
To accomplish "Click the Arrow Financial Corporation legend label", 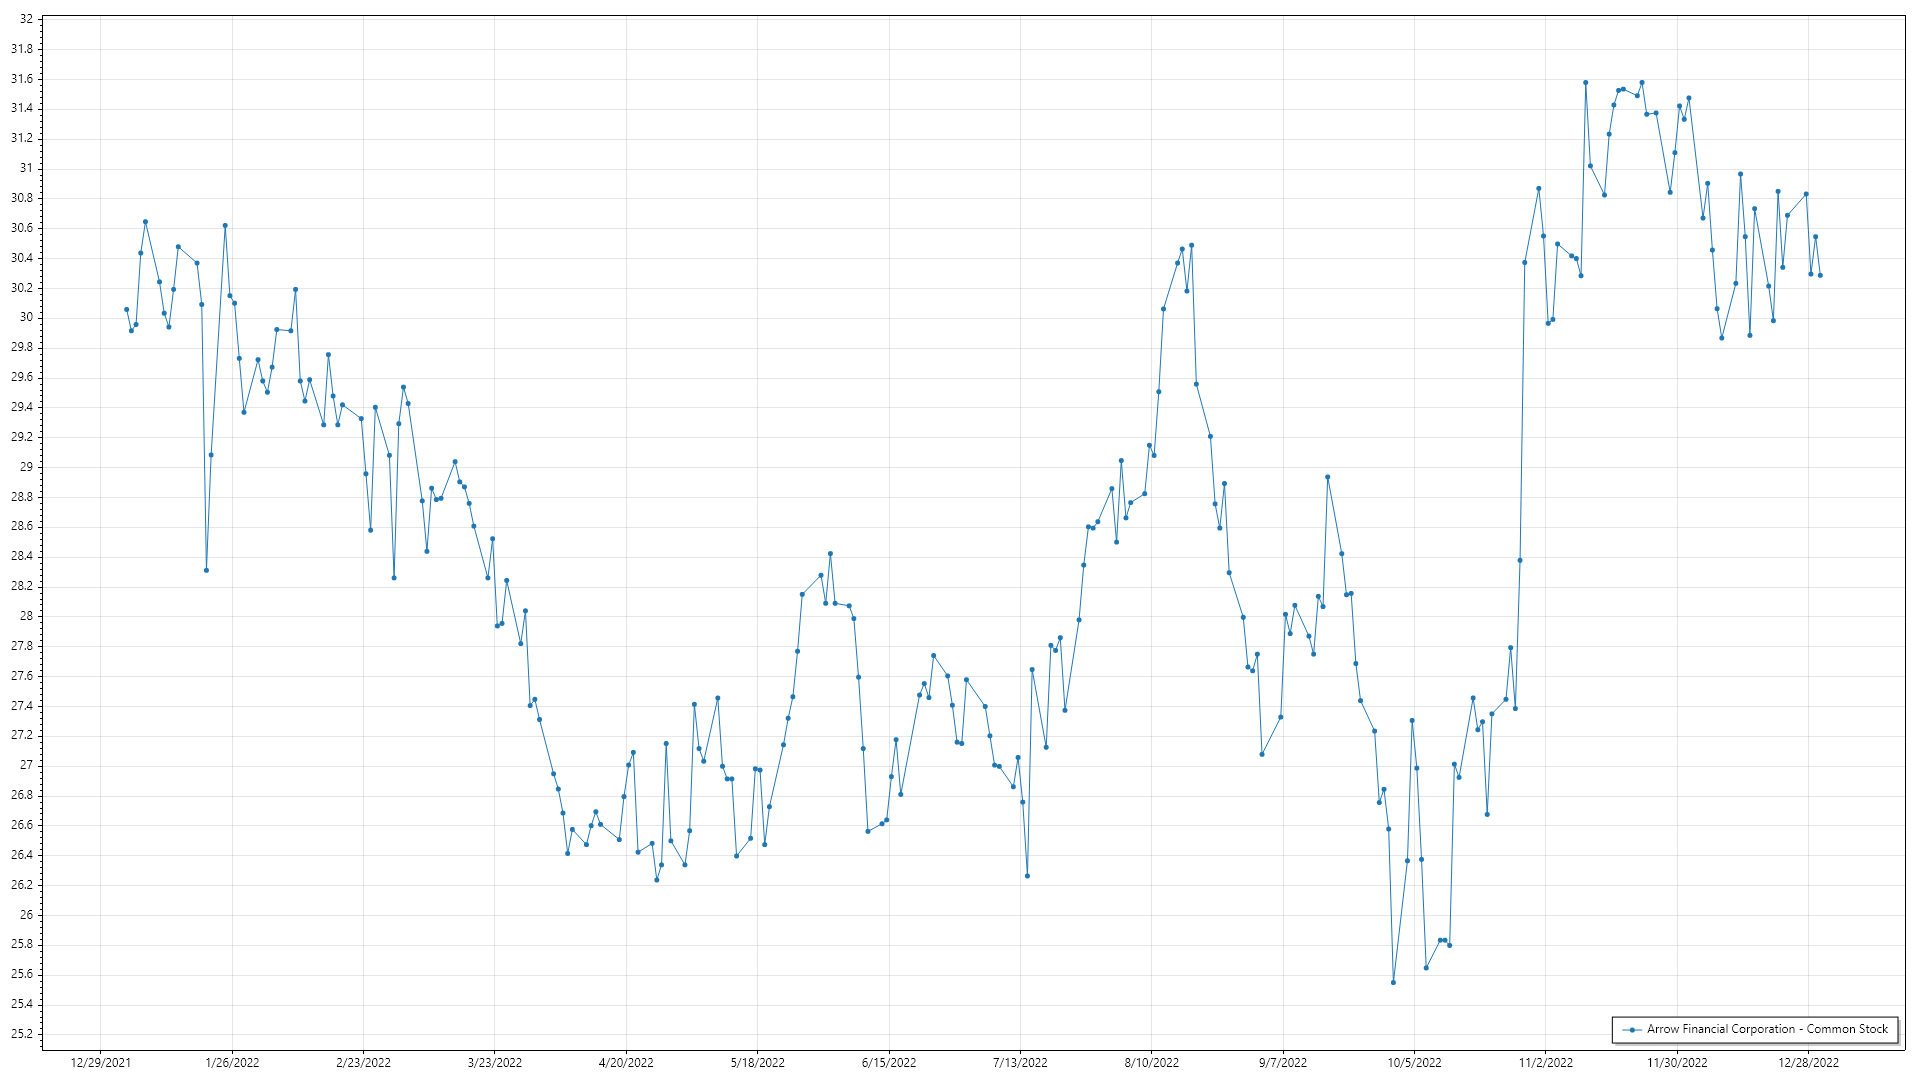I will 1767,1029.
